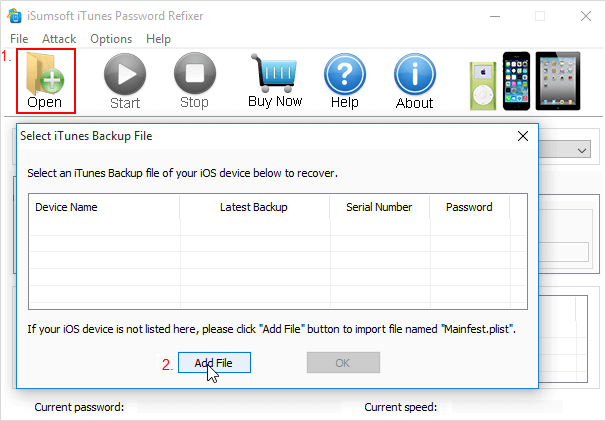Click the Help question mark icon
606x421 pixels.
344,74
